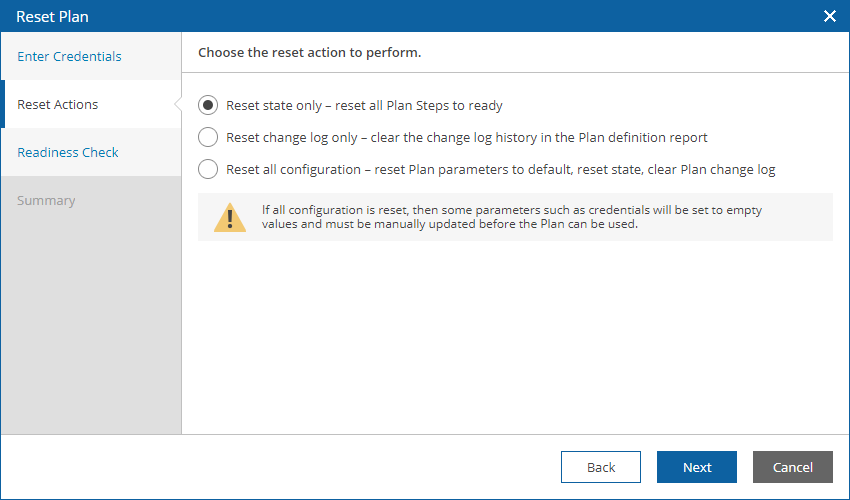Open the Enter Credentials step
The width and height of the screenshot is (850, 500).
coord(69,56)
